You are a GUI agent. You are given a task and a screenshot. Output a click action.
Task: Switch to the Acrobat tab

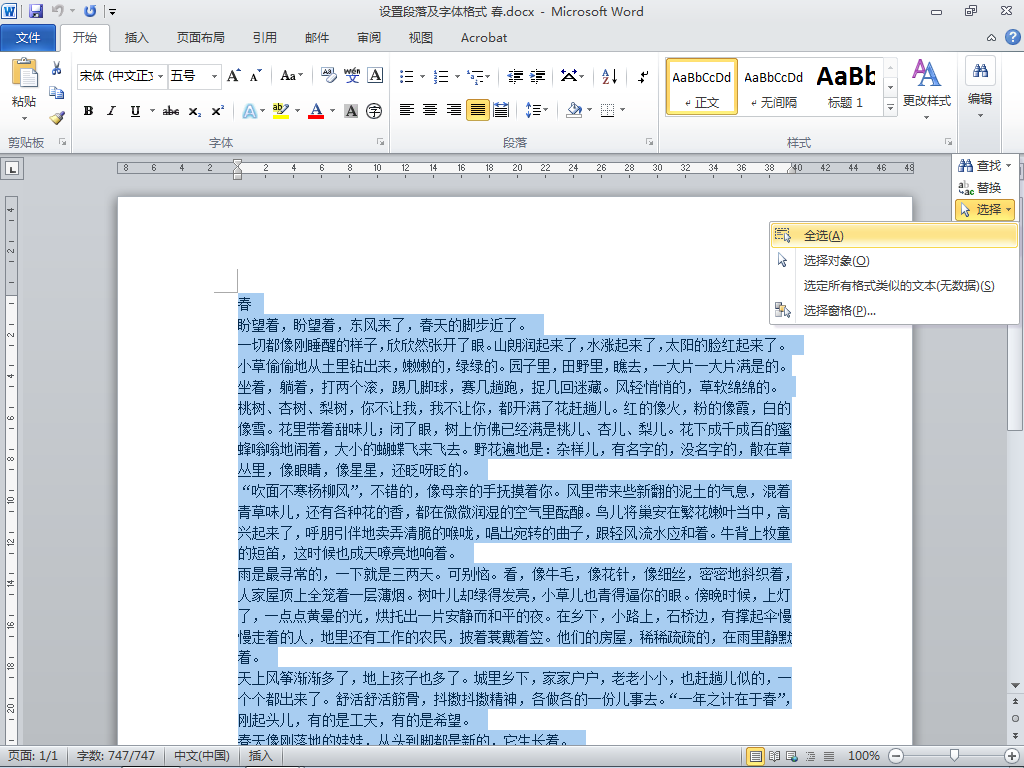click(x=484, y=38)
